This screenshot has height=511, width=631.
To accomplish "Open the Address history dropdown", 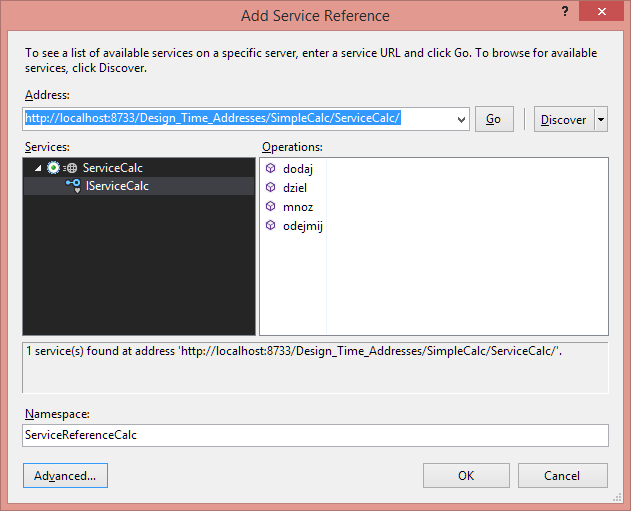I will click(461, 119).
